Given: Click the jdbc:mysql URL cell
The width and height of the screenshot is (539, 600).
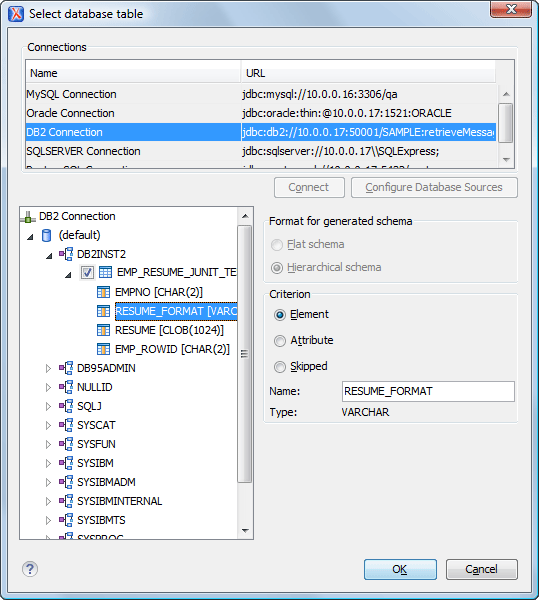Looking at the screenshot, I should pyautogui.click(x=368, y=94).
